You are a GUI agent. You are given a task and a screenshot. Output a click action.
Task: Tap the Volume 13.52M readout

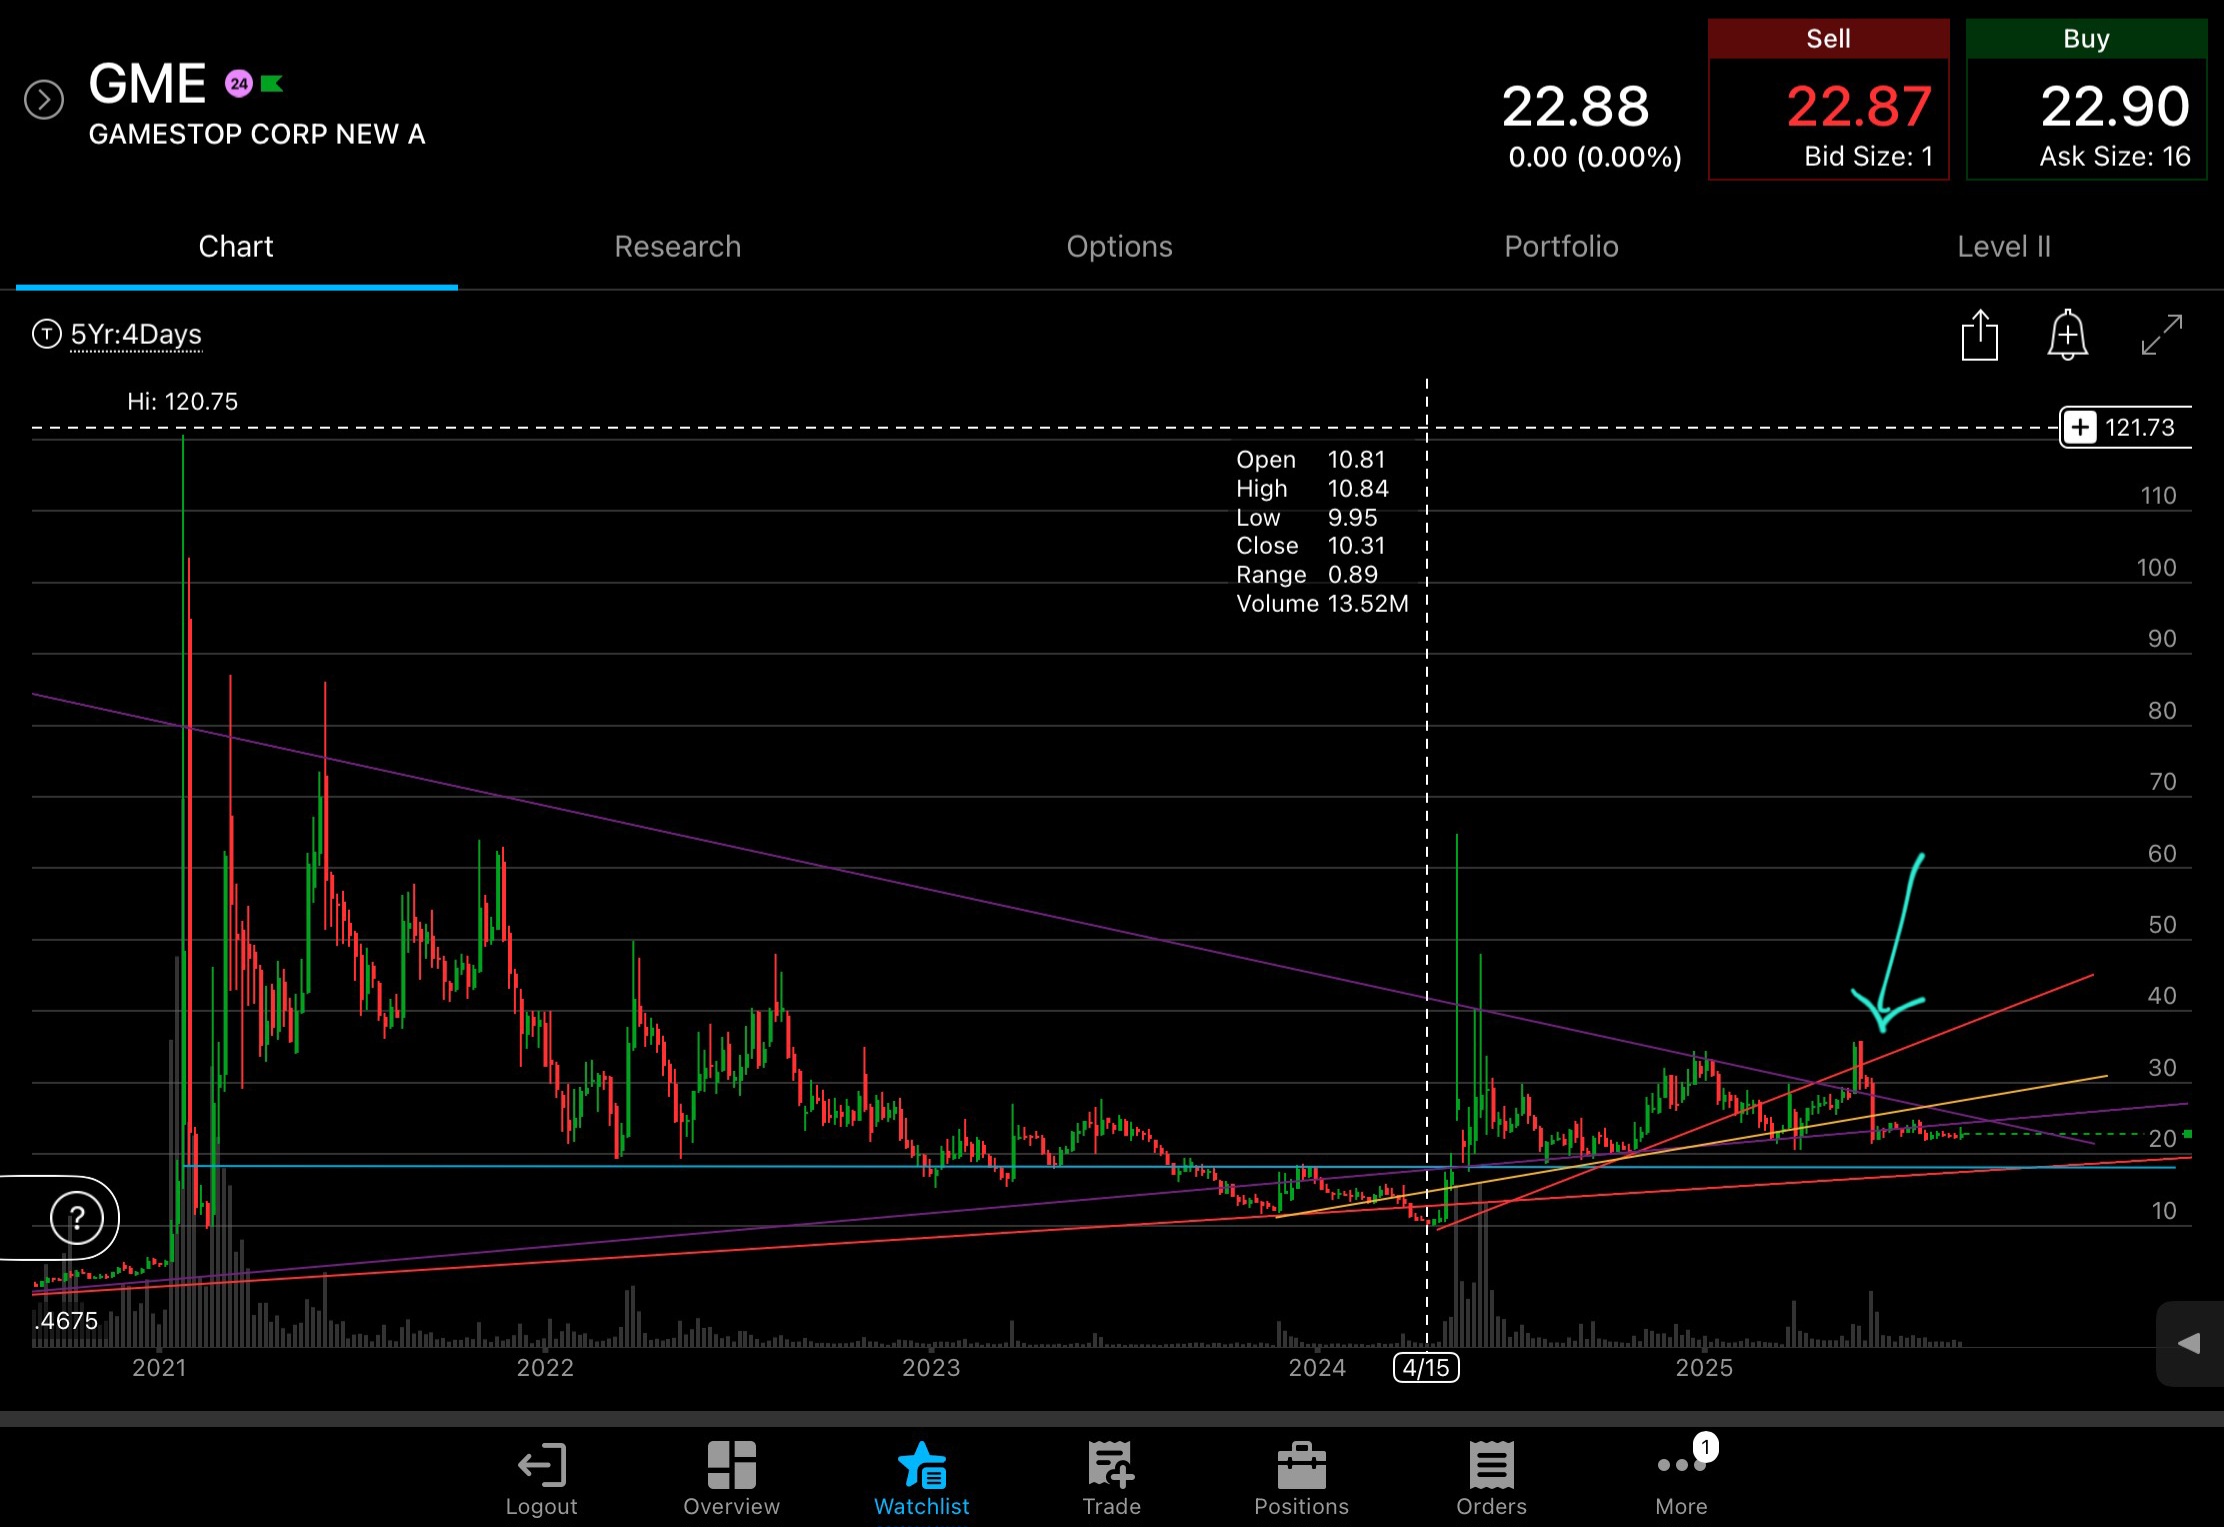[x=1322, y=604]
